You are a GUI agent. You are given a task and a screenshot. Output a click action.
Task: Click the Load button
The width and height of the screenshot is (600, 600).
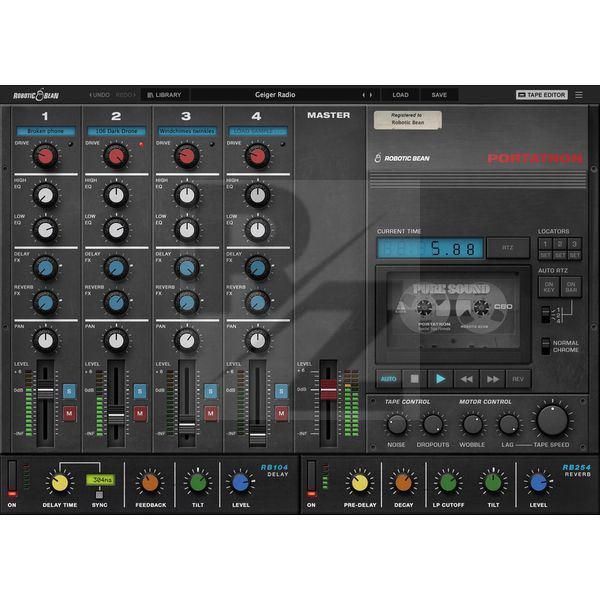(400, 95)
